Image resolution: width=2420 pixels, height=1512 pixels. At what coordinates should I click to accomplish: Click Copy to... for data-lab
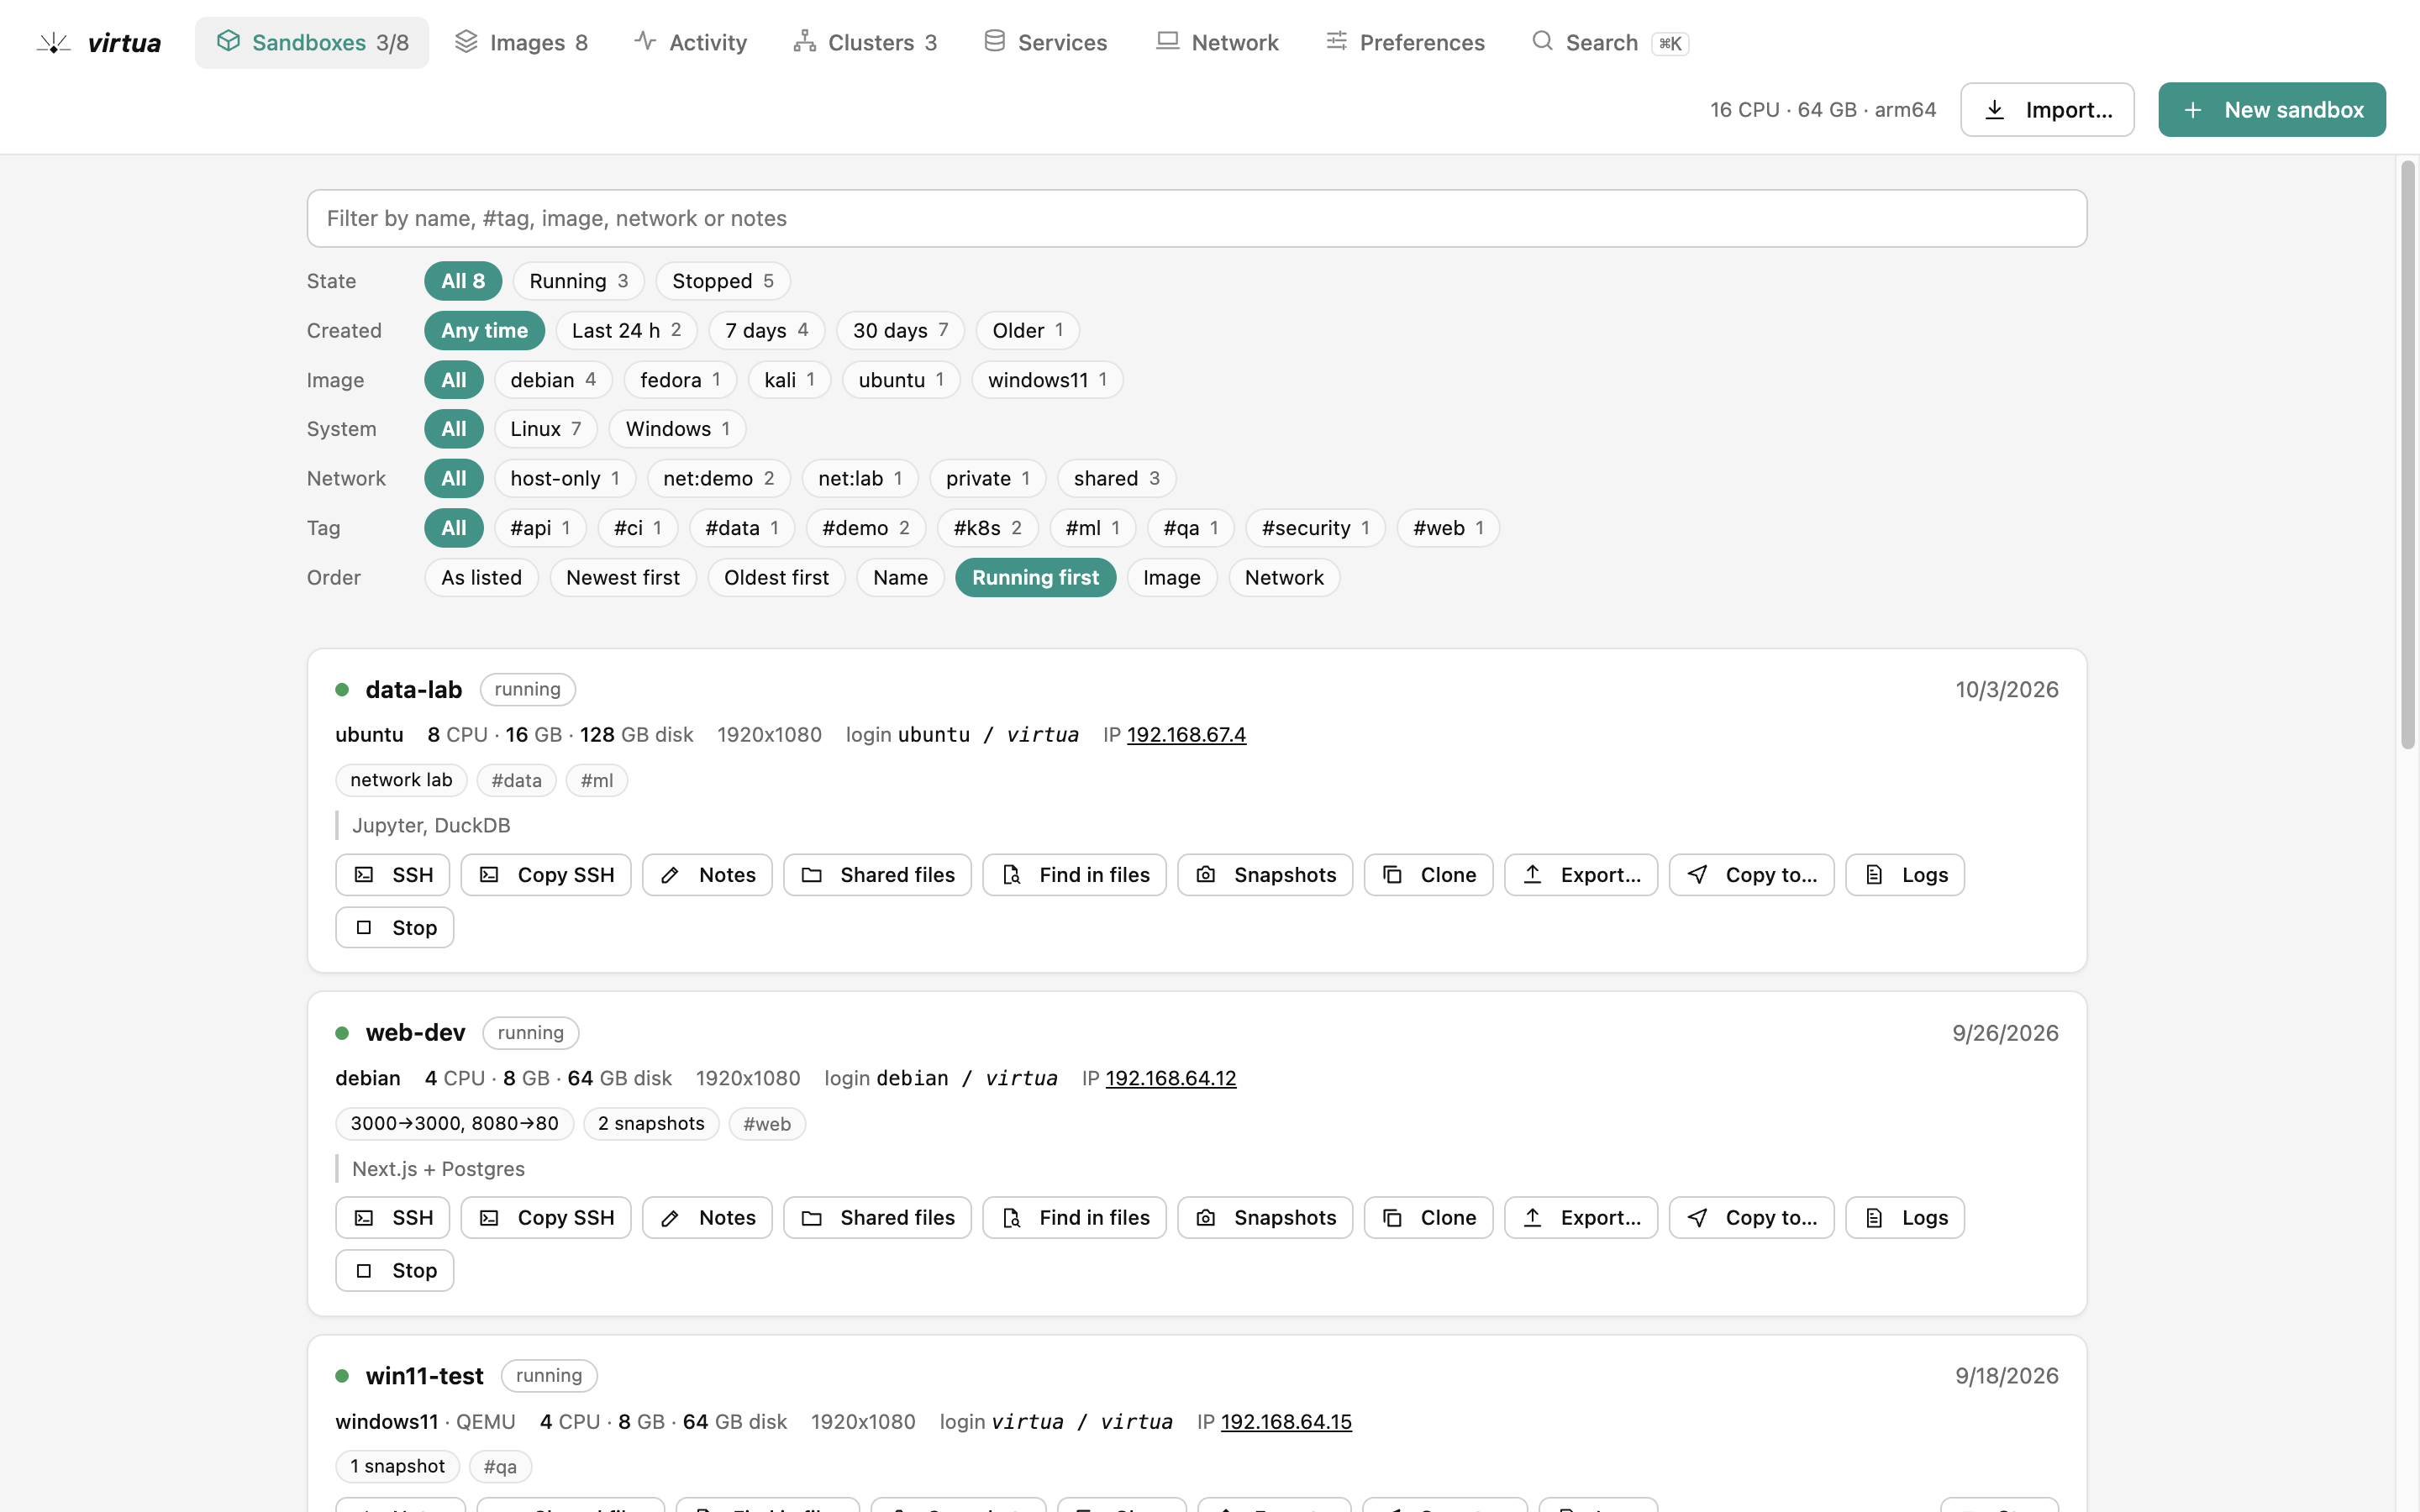click(1751, 875)
